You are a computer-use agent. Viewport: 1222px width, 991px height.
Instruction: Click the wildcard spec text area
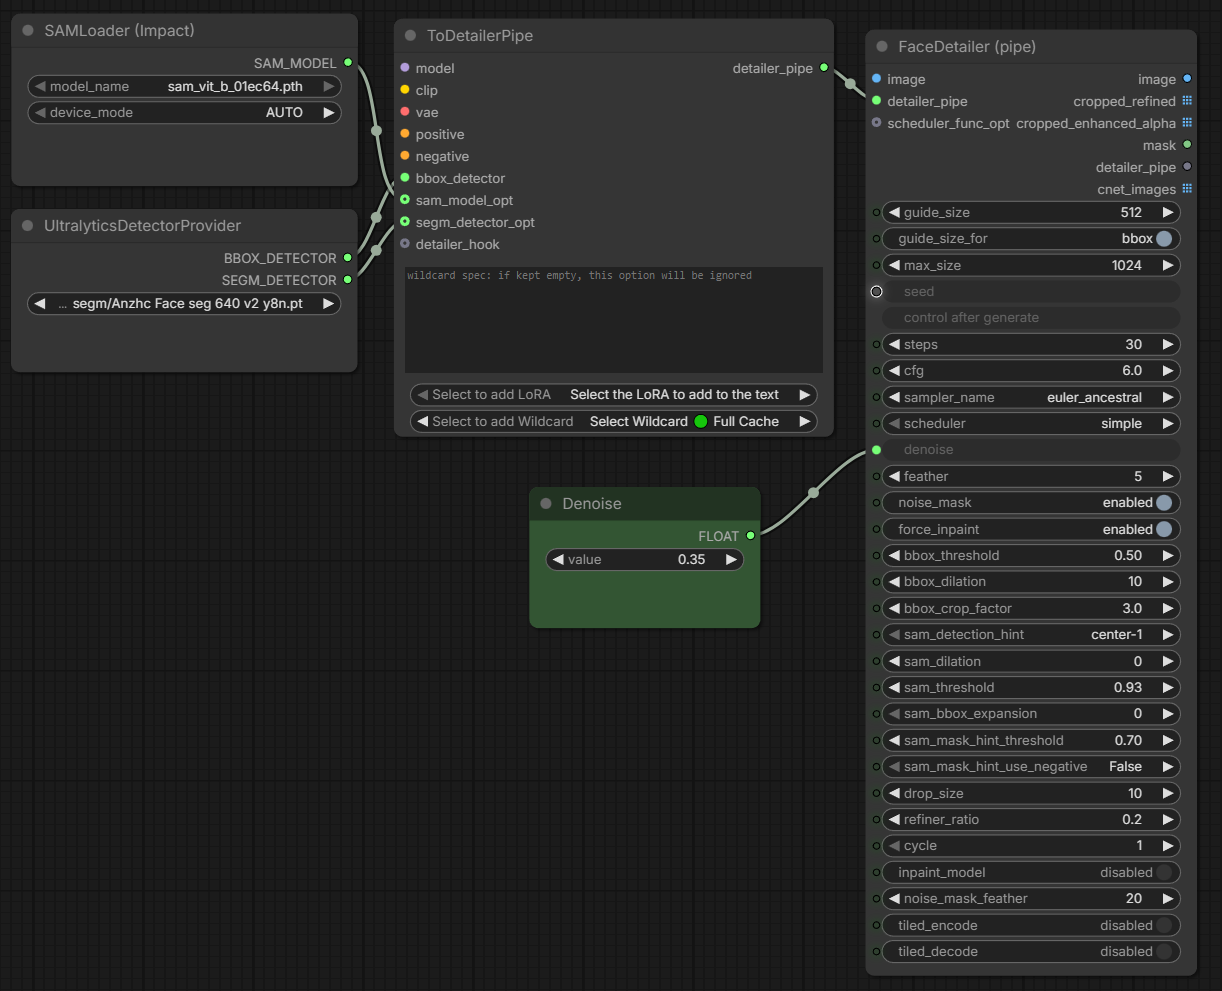613,320
